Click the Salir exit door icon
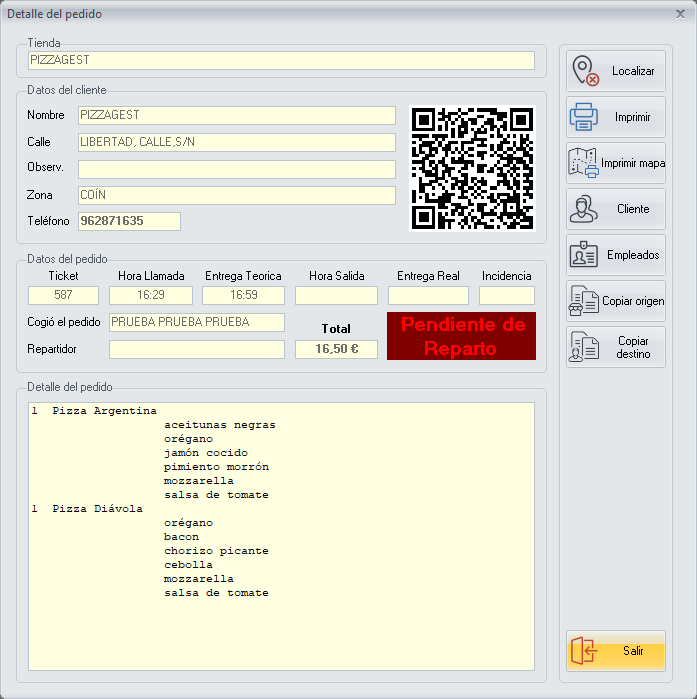 point(584,651)
